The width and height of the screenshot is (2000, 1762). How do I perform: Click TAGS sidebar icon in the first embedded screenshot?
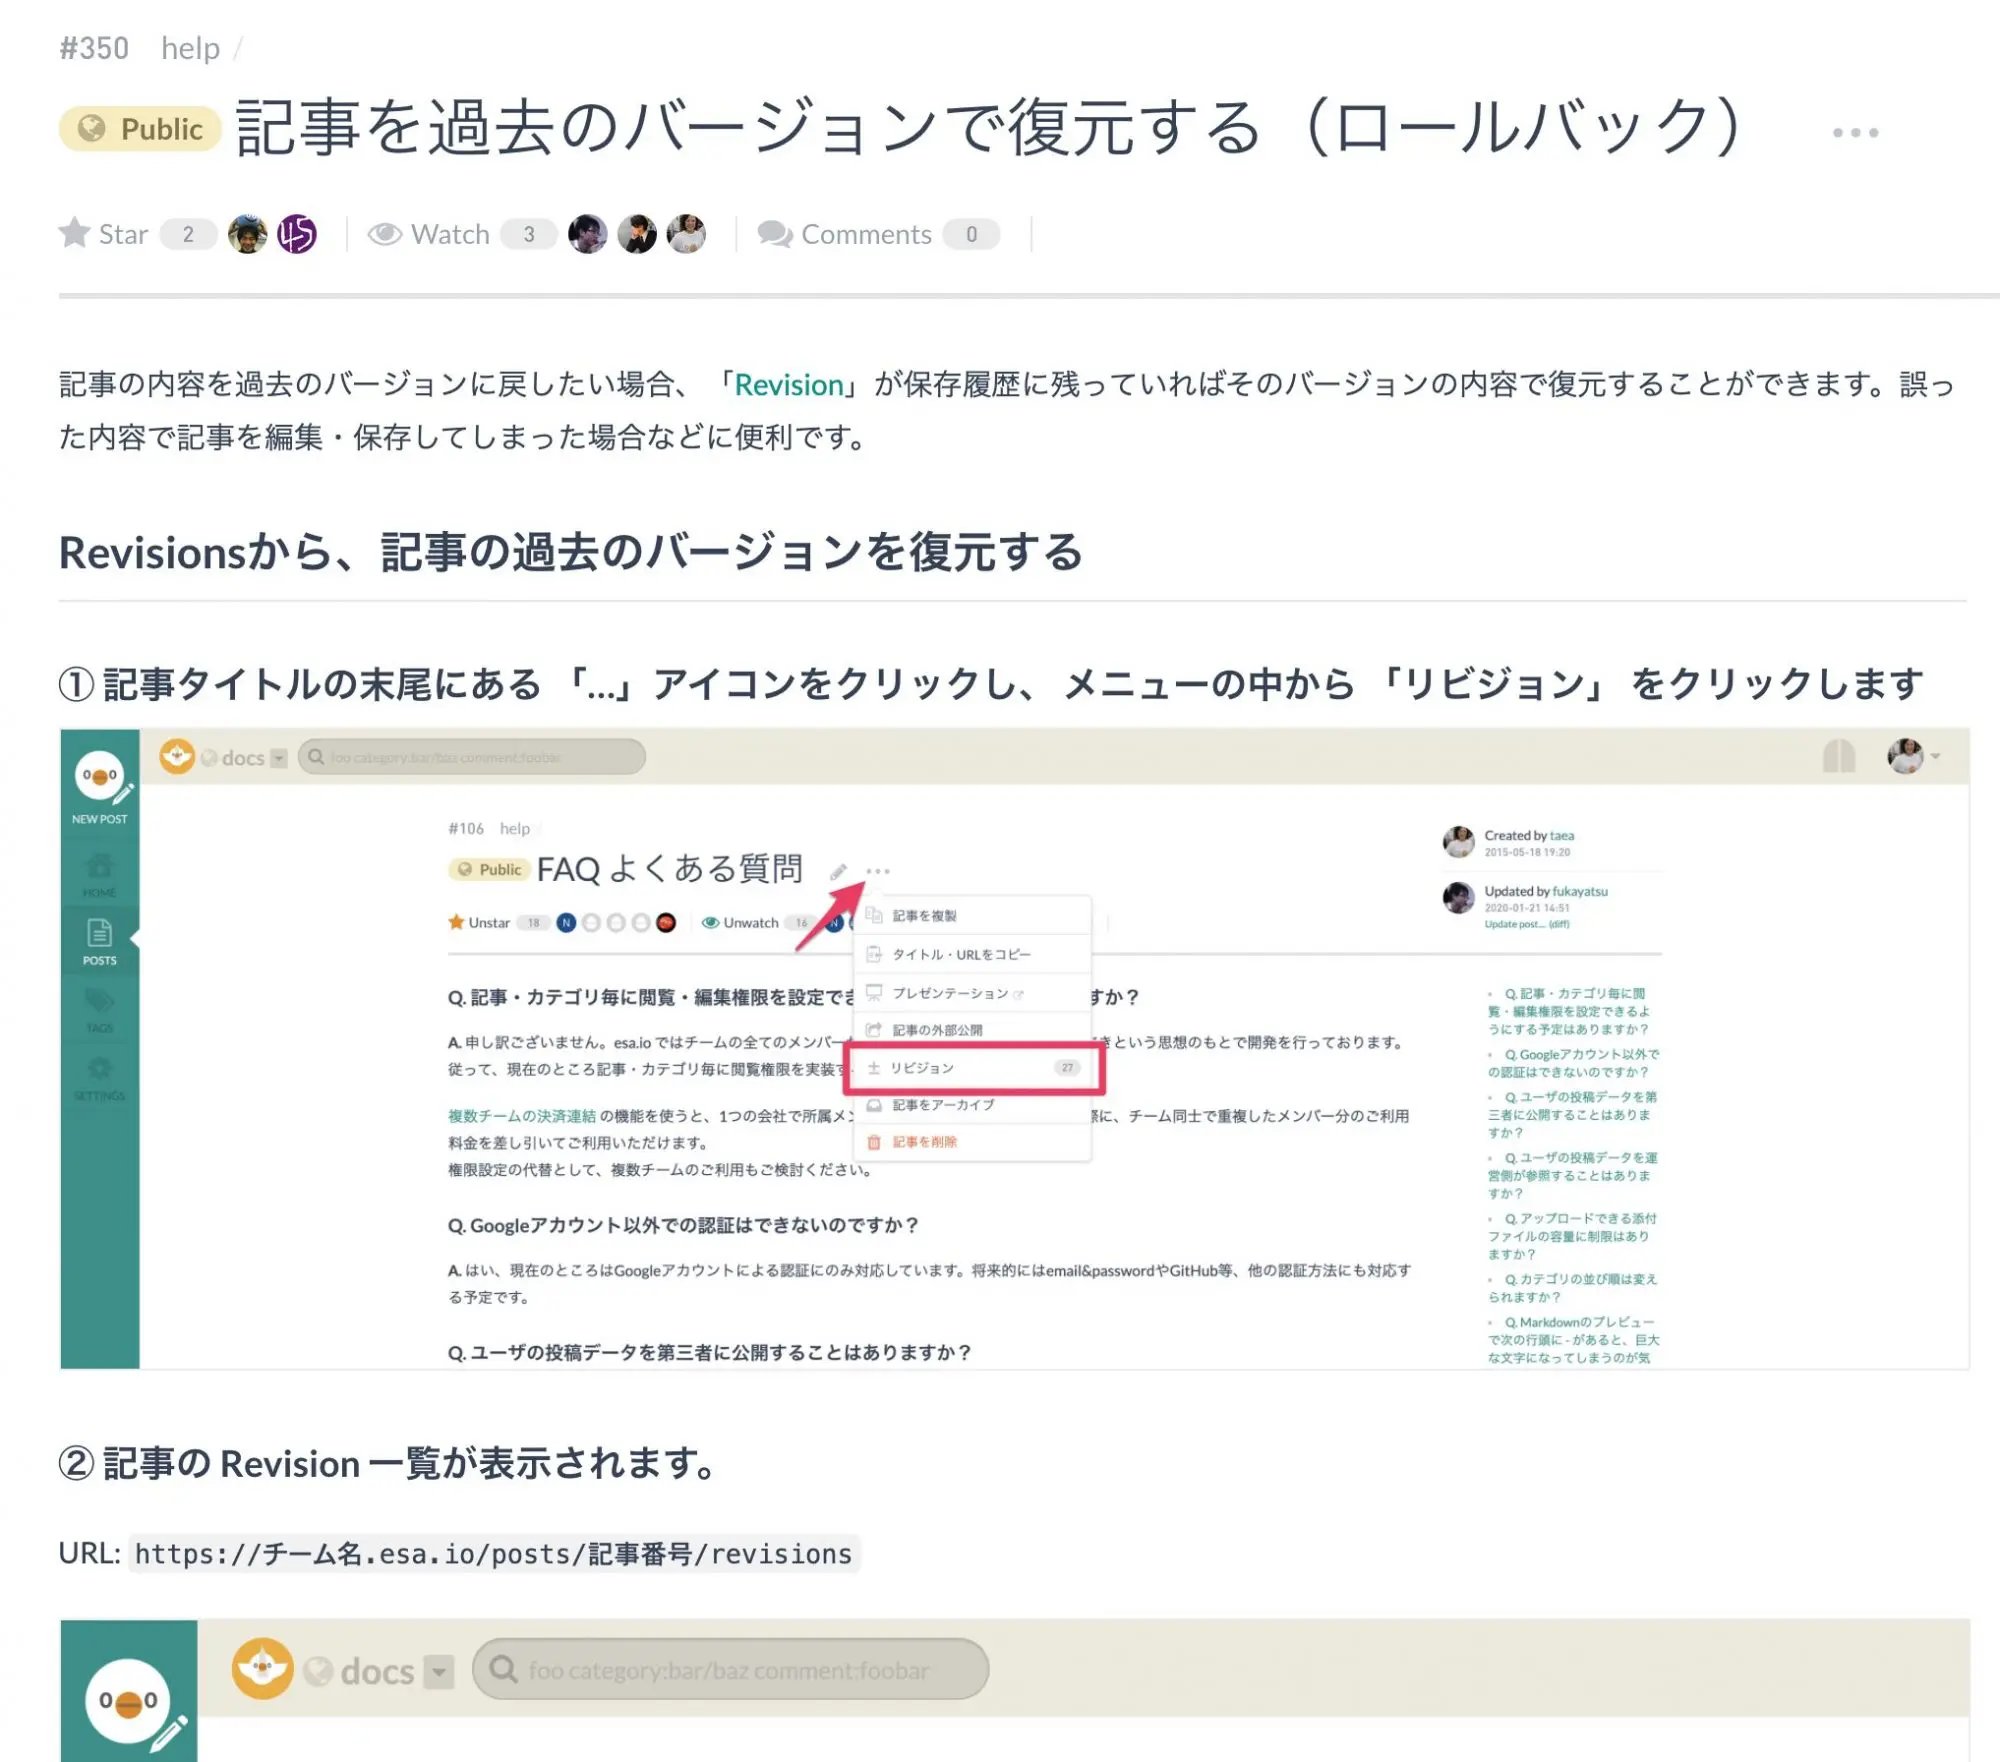(99, 1010)
